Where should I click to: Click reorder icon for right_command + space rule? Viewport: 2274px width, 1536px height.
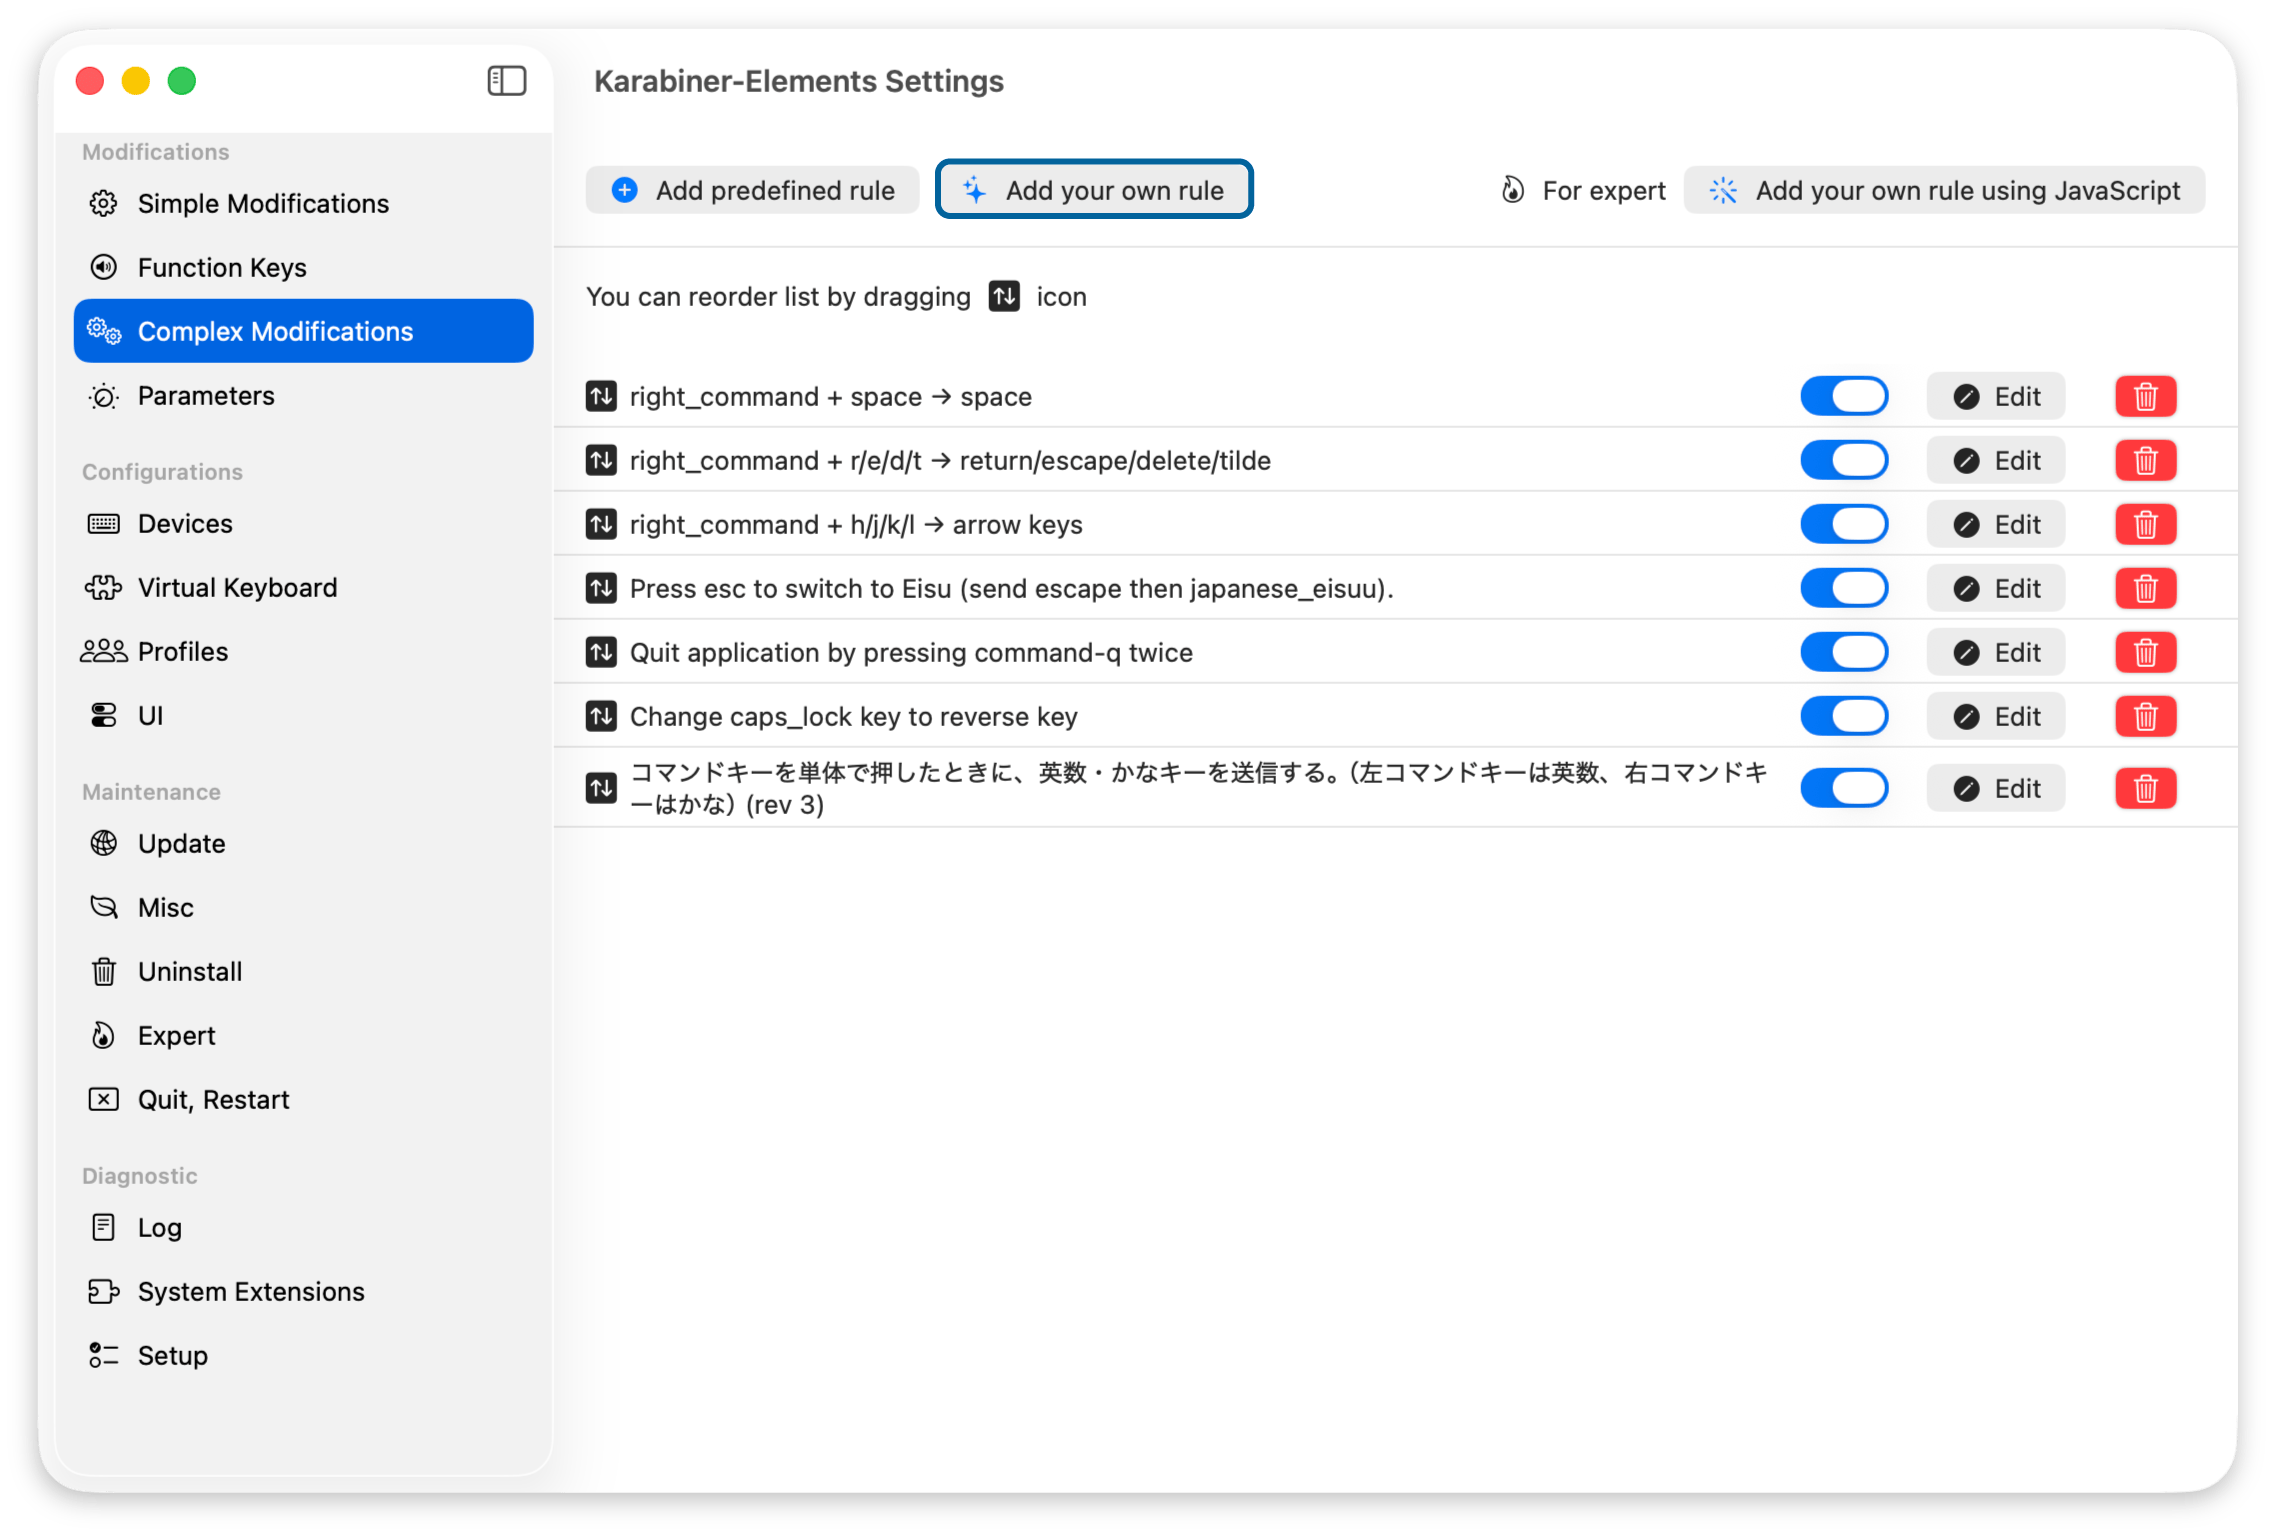[x=601, y=396]
